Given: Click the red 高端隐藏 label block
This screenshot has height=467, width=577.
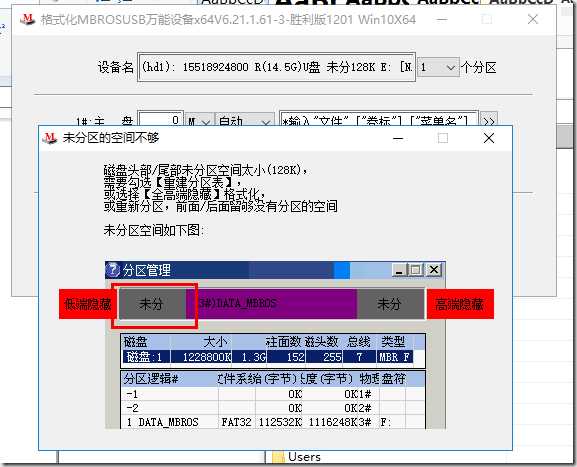Looking at the screenshot, I should pos(460,304).
